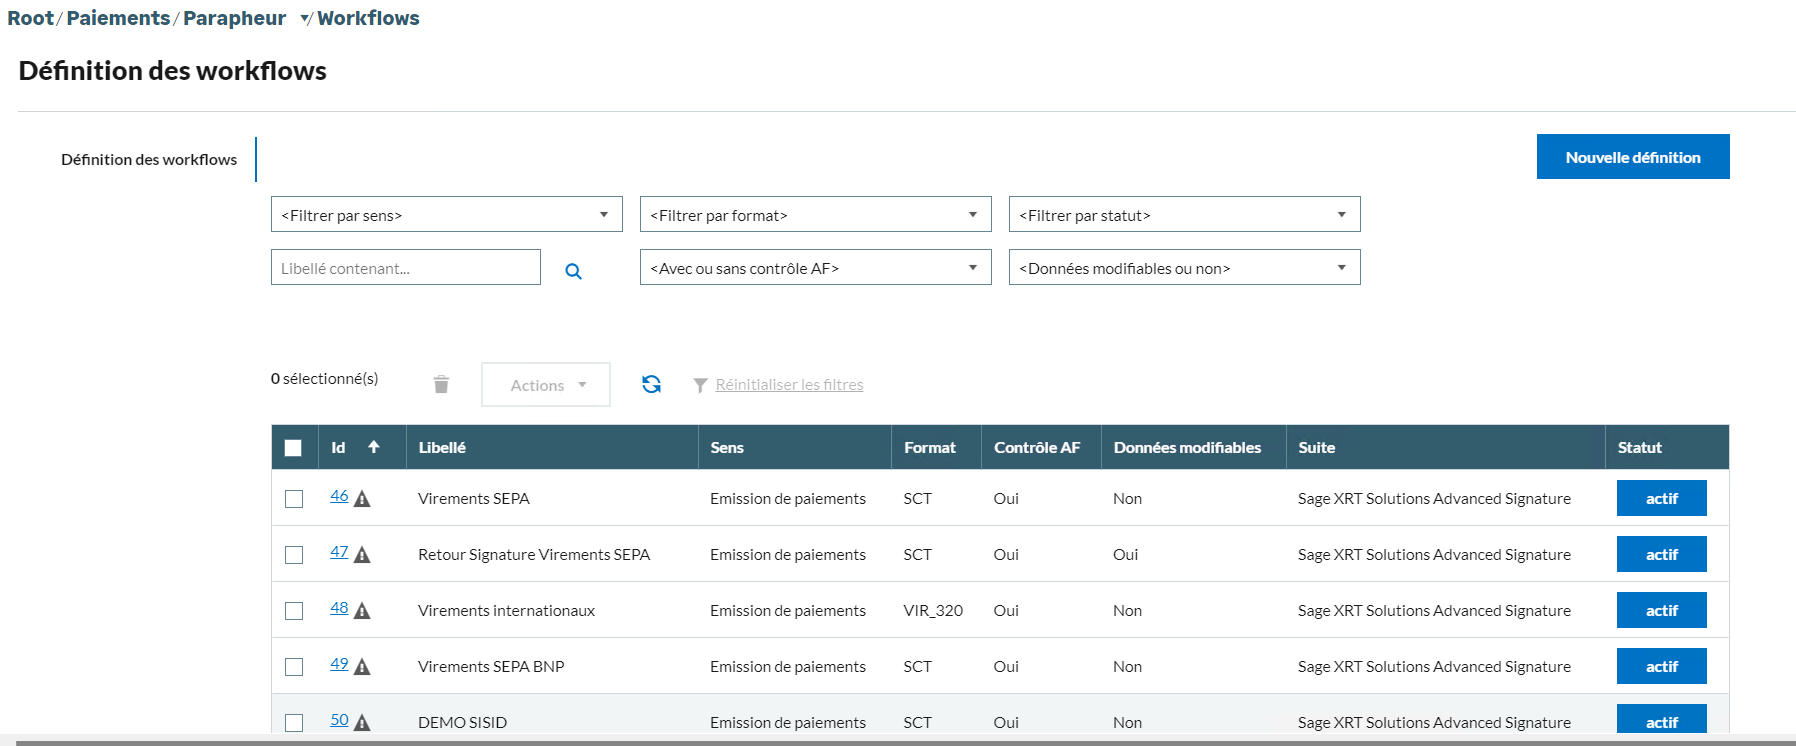Expand the Filtrer par statut dropdown
Image resolution: width=1796 pixels, height=746 pixels.
(x=1184, y=215)
